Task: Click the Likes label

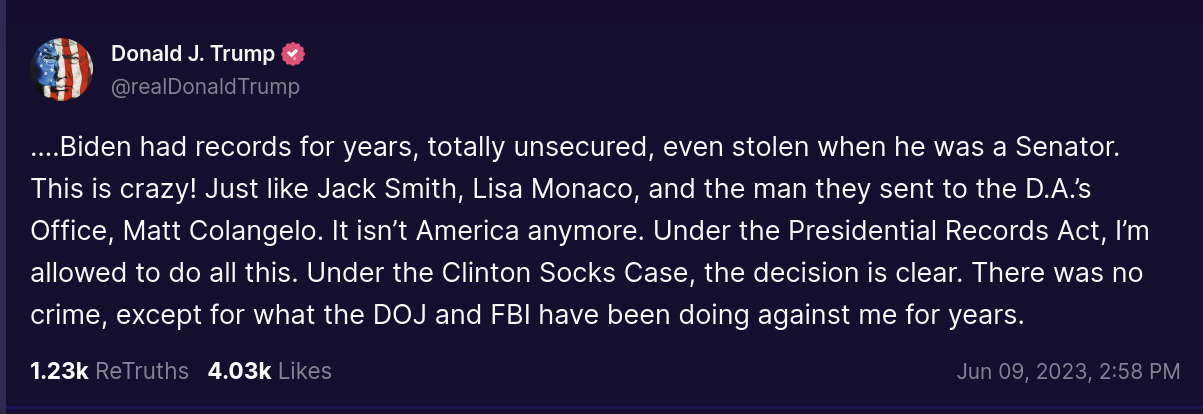Action: pos(304,371)
